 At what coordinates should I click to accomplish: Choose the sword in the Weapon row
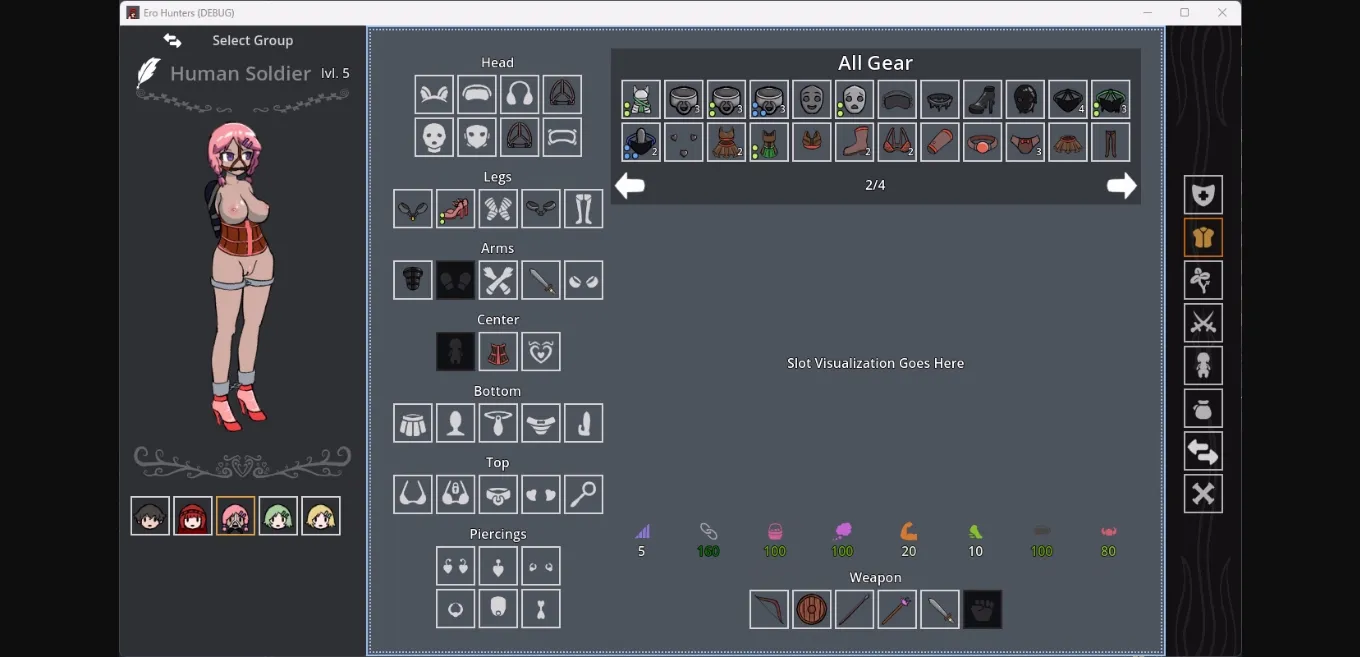coord(940,609)
